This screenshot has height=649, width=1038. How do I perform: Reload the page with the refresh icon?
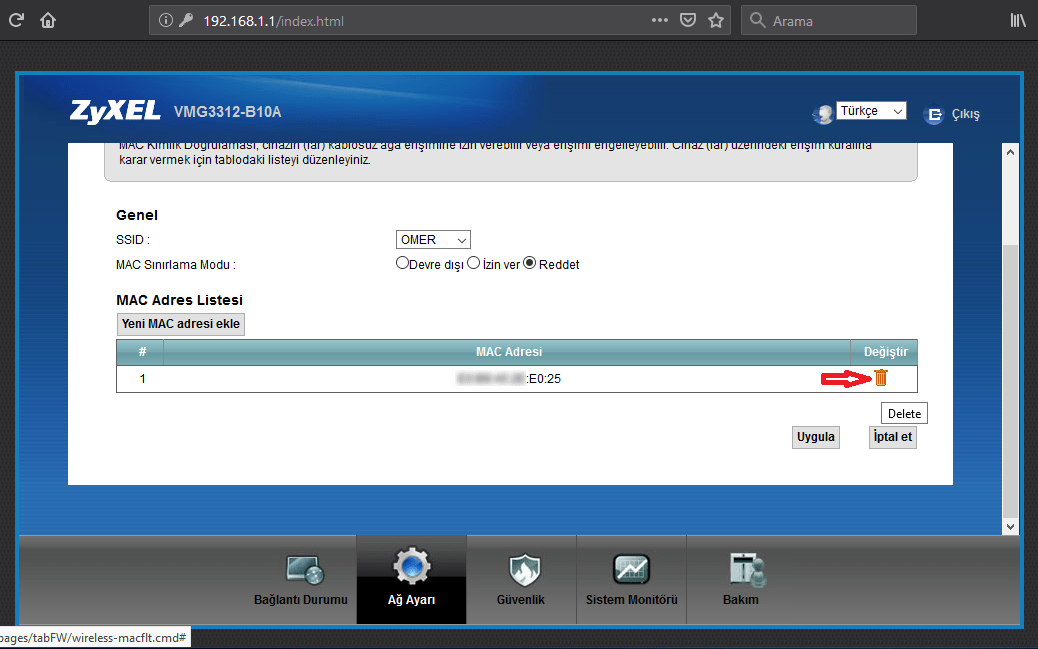17,21
